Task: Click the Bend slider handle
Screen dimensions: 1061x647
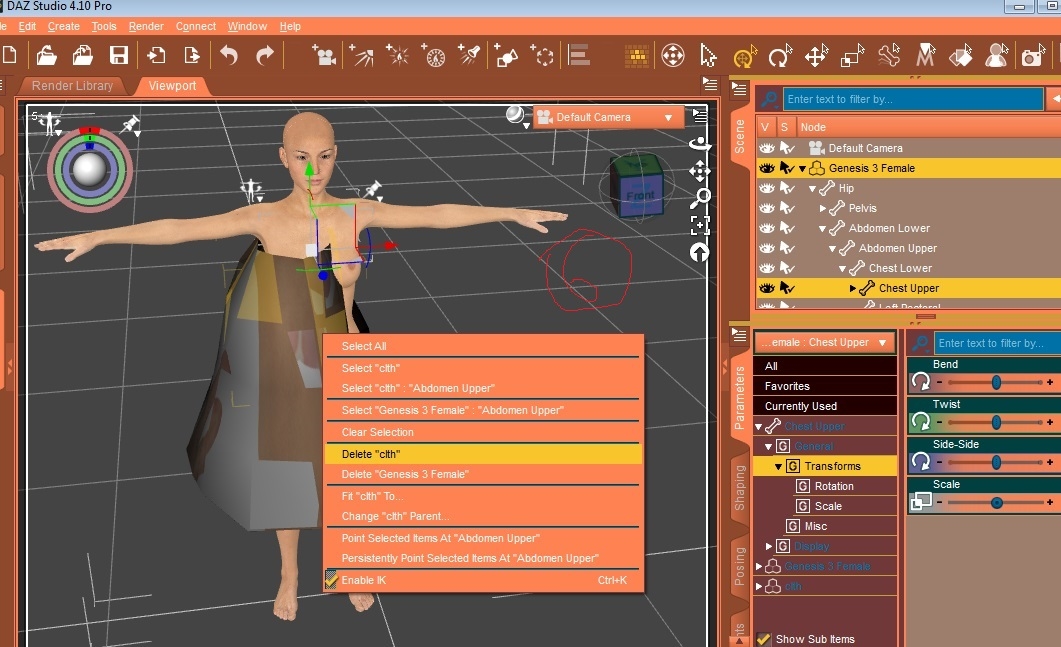Action: click(x=997, y=382)
